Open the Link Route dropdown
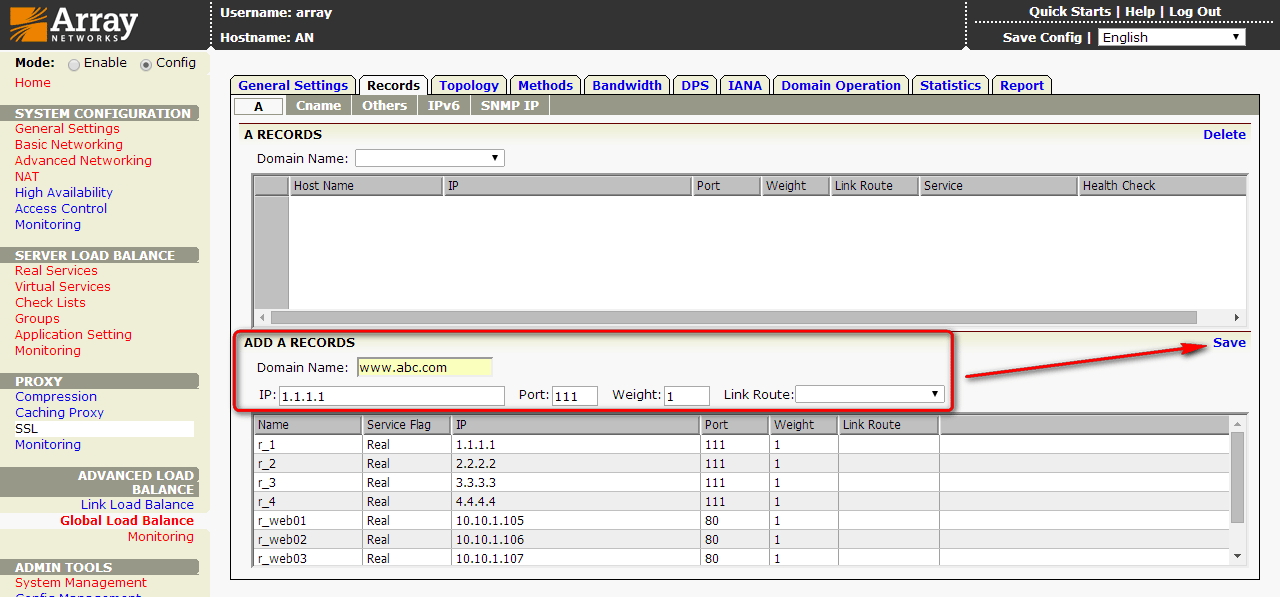Image resolution: width=1280 pixels, height=597 pixels. pyautogui.click(x=870, y=394)
